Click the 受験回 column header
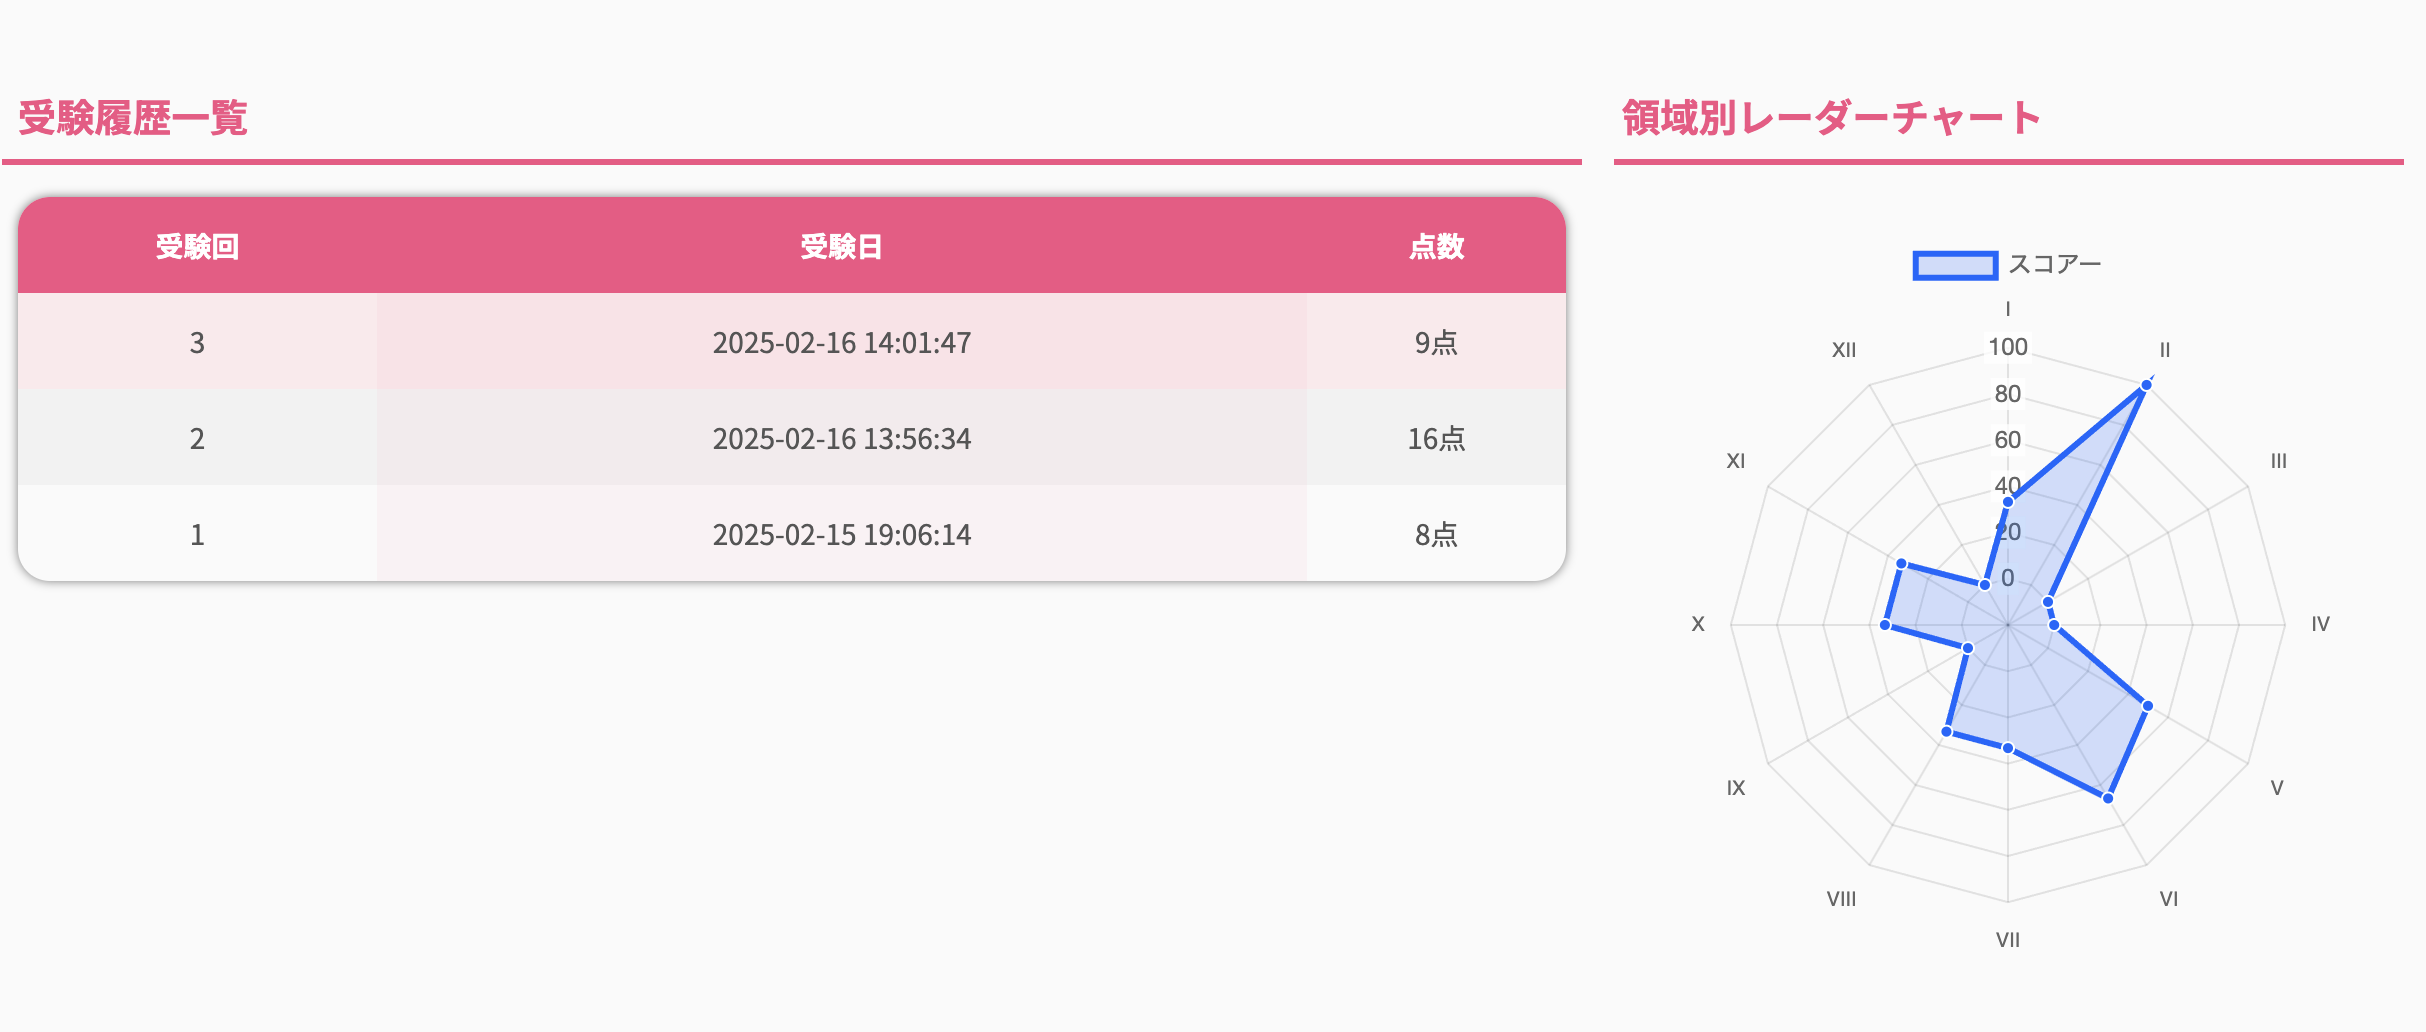This screenshot has height=1032, width=2426. tap(197, 246)
